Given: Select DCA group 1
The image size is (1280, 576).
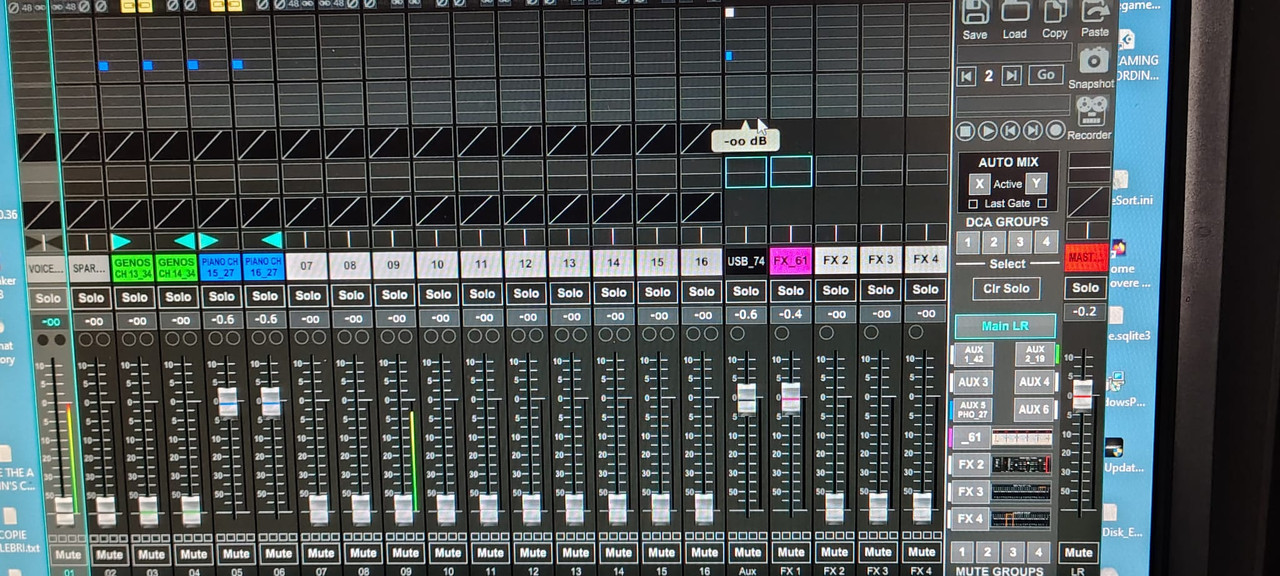Looking at the screenshot, I should (x=967, y=242).
